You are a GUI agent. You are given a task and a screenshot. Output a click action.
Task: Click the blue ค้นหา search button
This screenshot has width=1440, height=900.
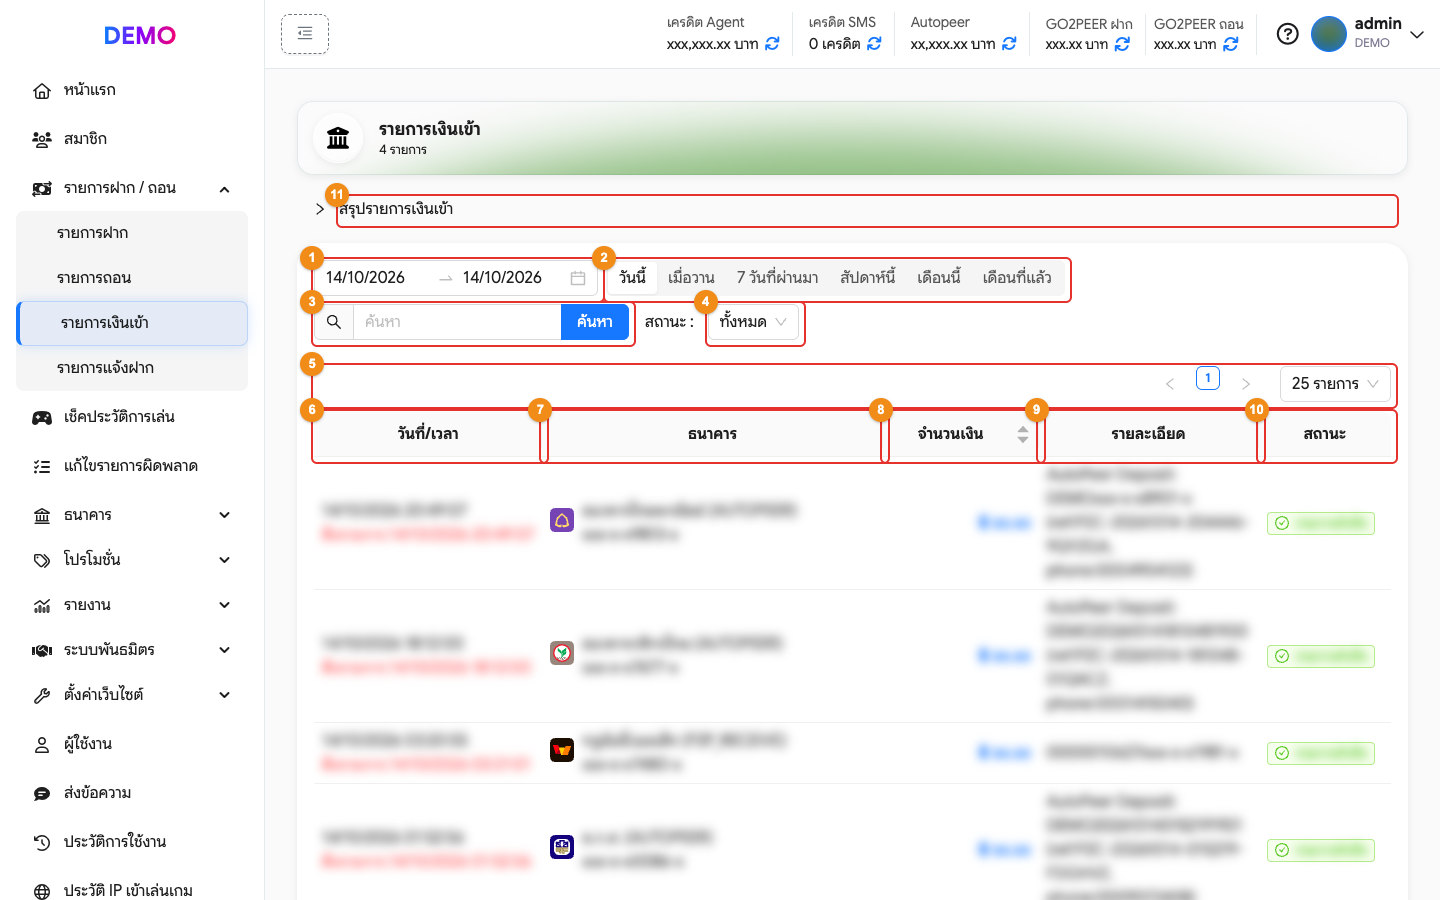[x=595, y=322]
